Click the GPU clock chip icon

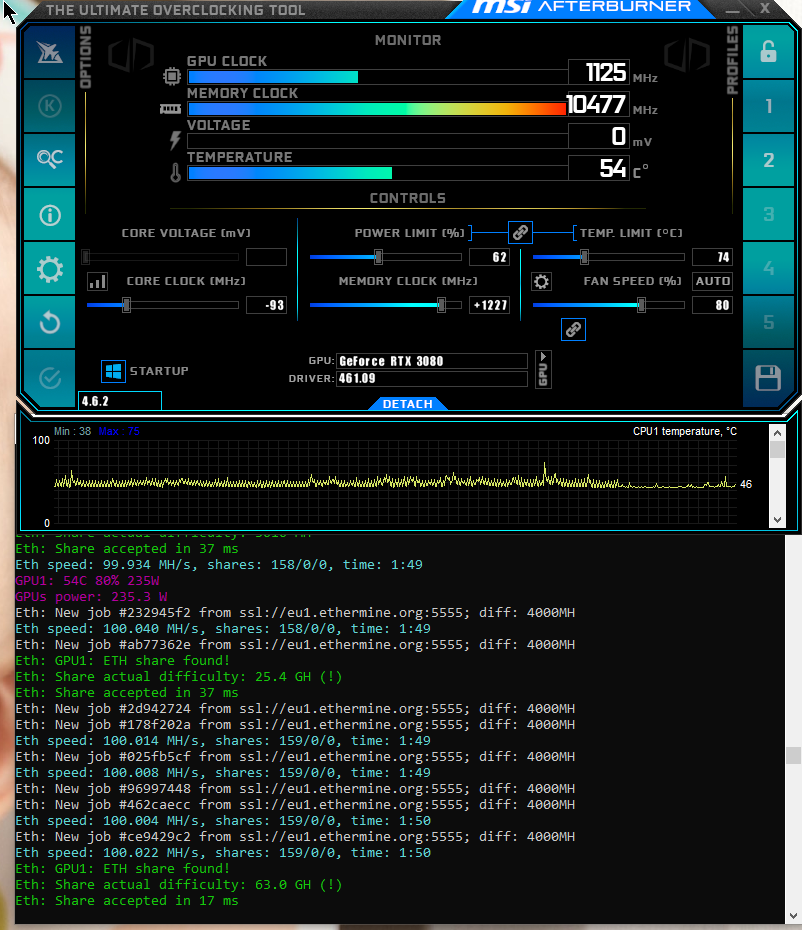(172, 76)
